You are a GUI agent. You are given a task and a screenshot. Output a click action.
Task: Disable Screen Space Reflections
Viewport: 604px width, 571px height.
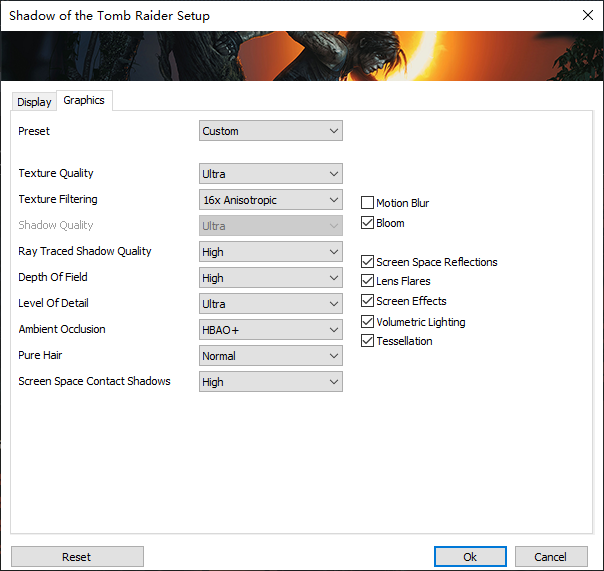367,262
